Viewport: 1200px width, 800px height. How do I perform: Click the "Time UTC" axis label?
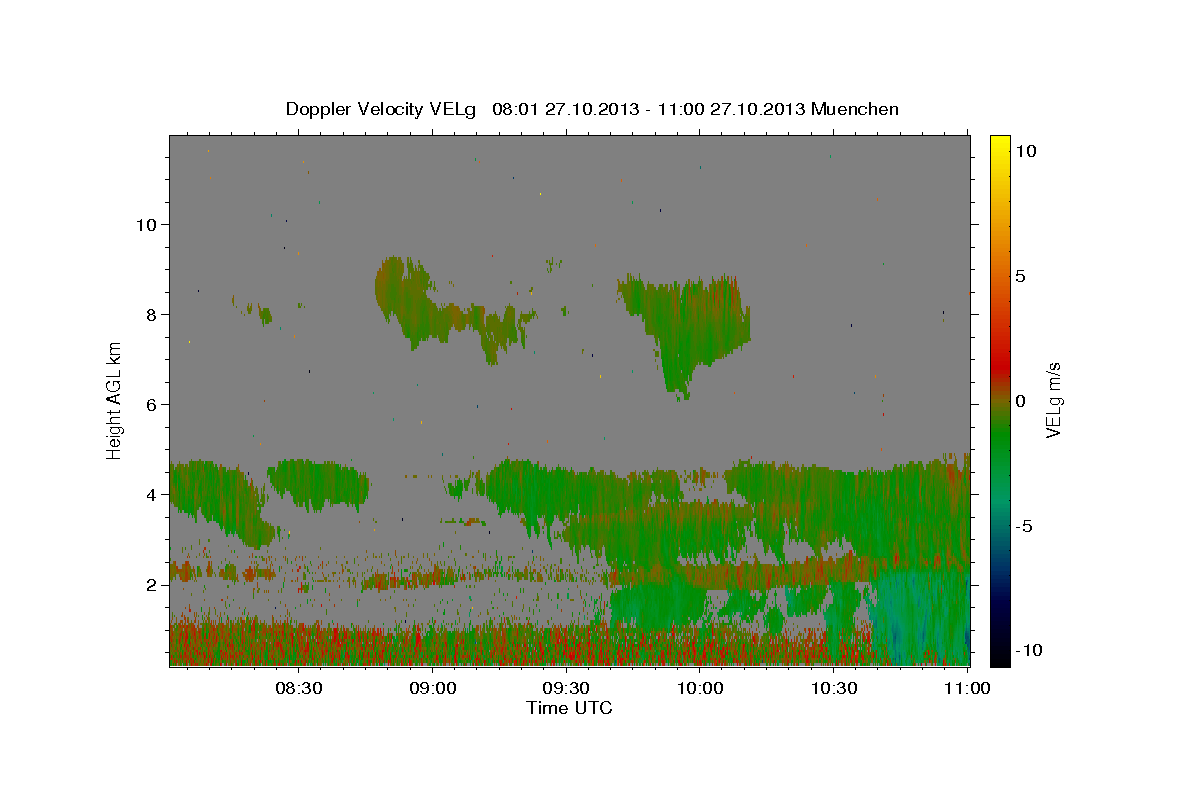[x=569, y=708]
